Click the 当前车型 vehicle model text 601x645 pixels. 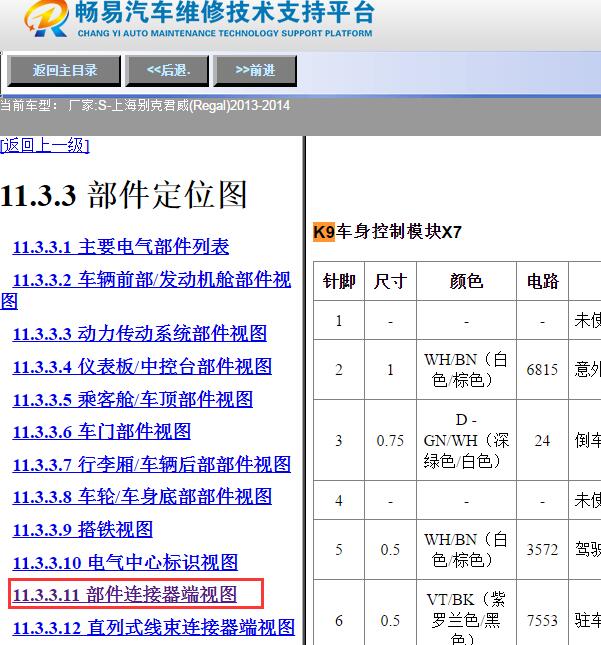[145, 106]
